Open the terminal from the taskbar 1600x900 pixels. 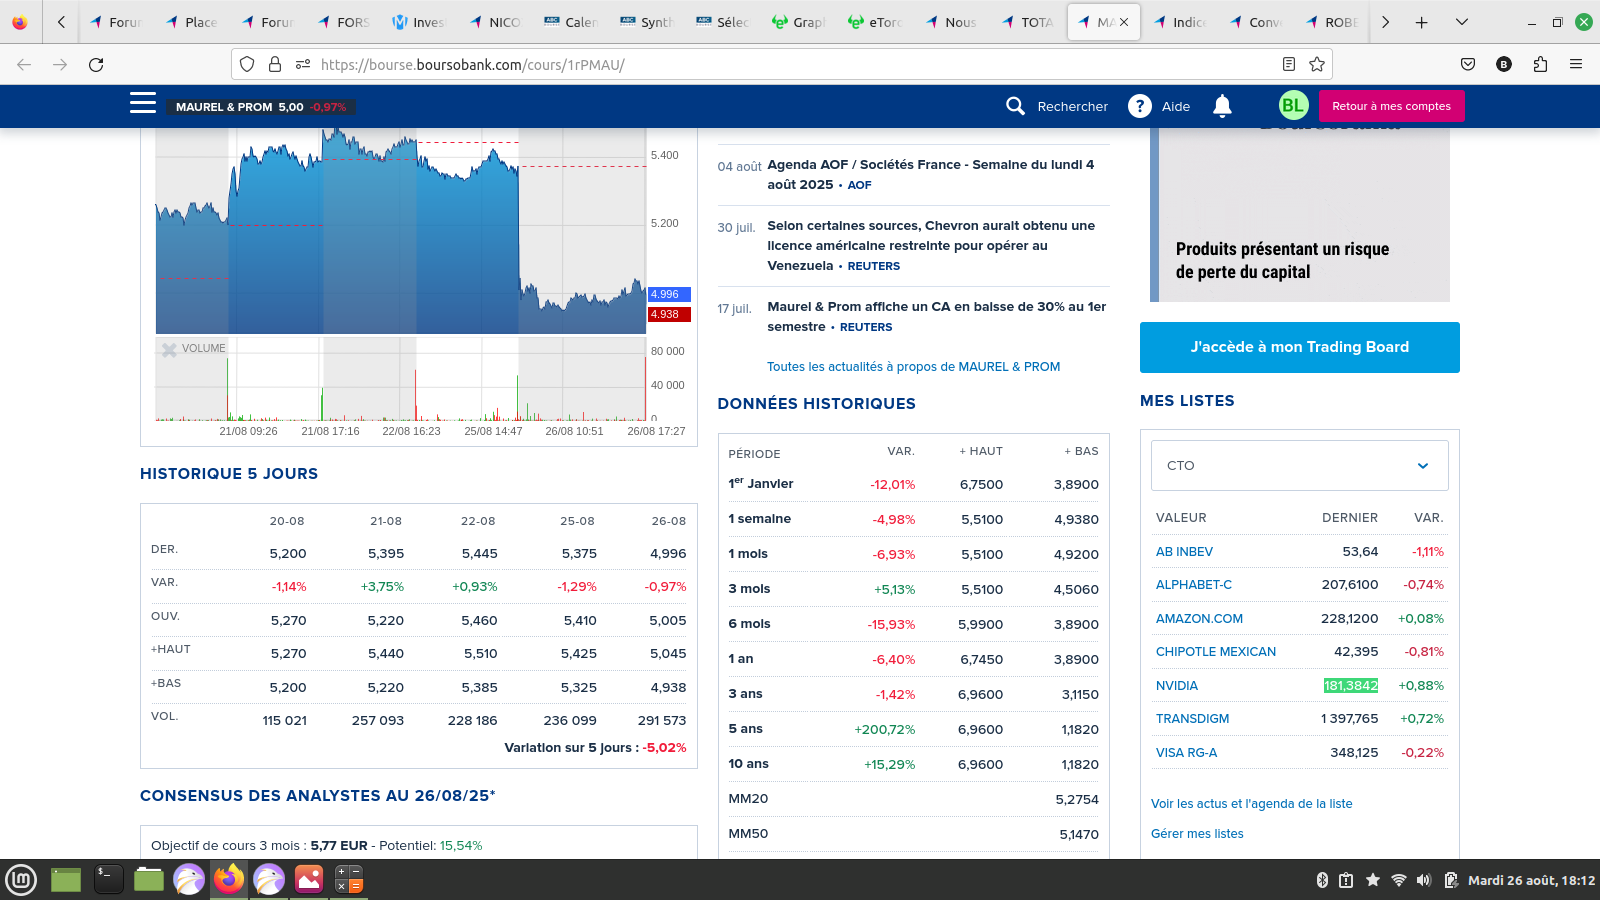(x=108, y=879)
